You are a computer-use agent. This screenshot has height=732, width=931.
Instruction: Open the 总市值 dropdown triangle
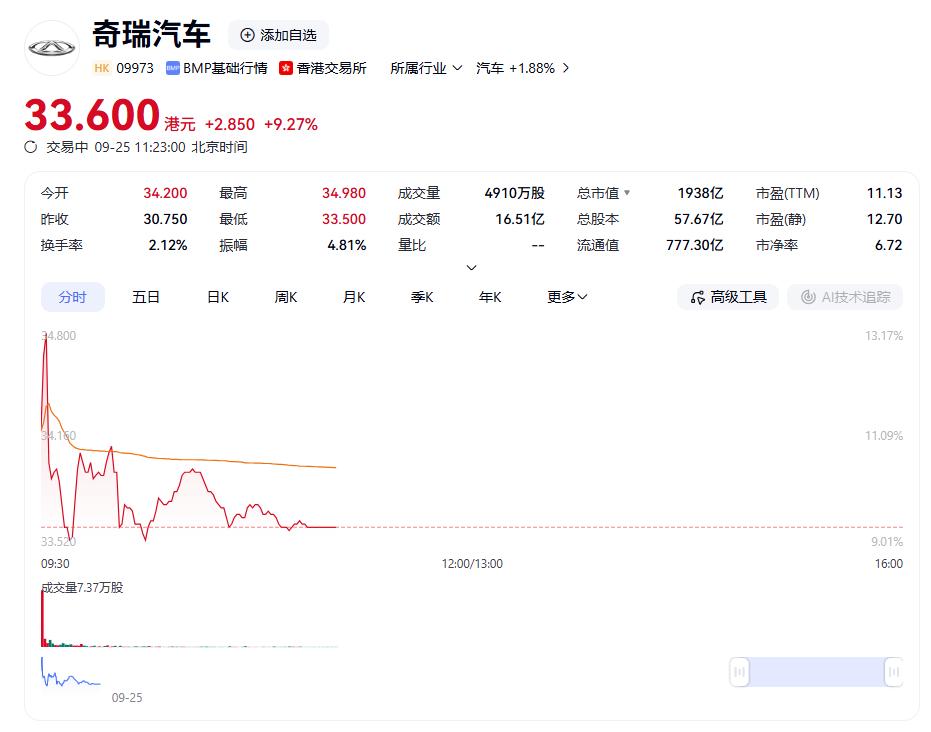(x=627, y=193)
